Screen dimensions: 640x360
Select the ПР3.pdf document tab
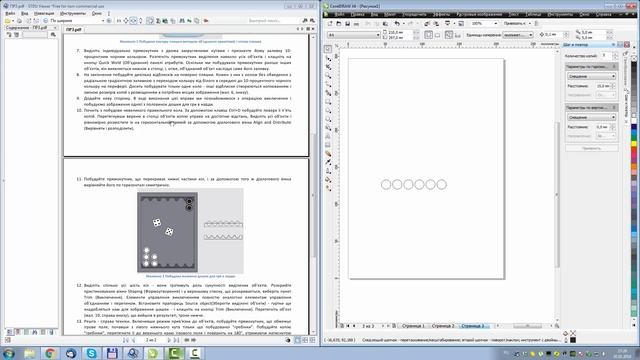(74, 29)
